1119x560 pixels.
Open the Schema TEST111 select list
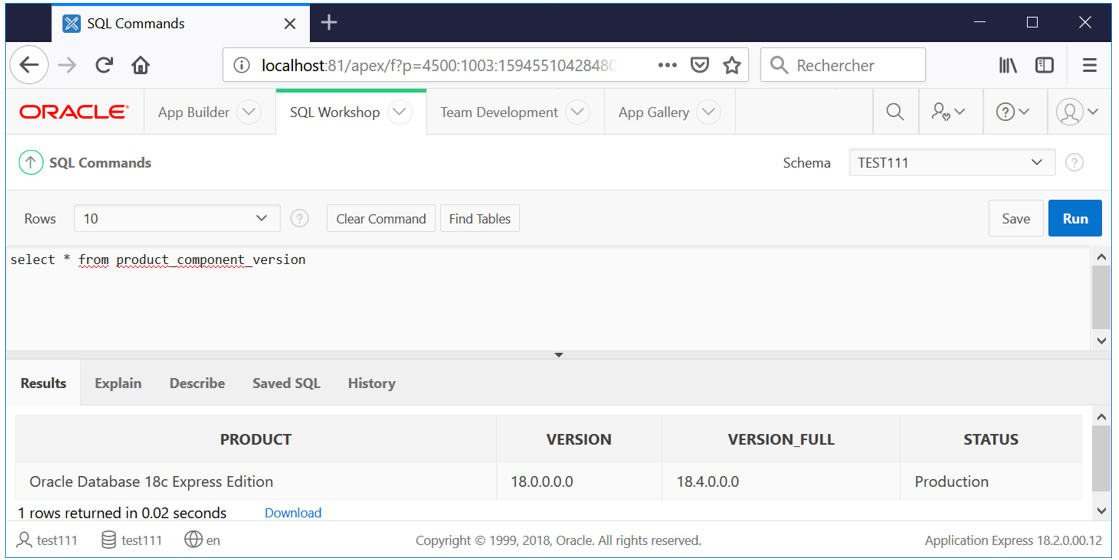pyautogui.click(x=951, y=163)
